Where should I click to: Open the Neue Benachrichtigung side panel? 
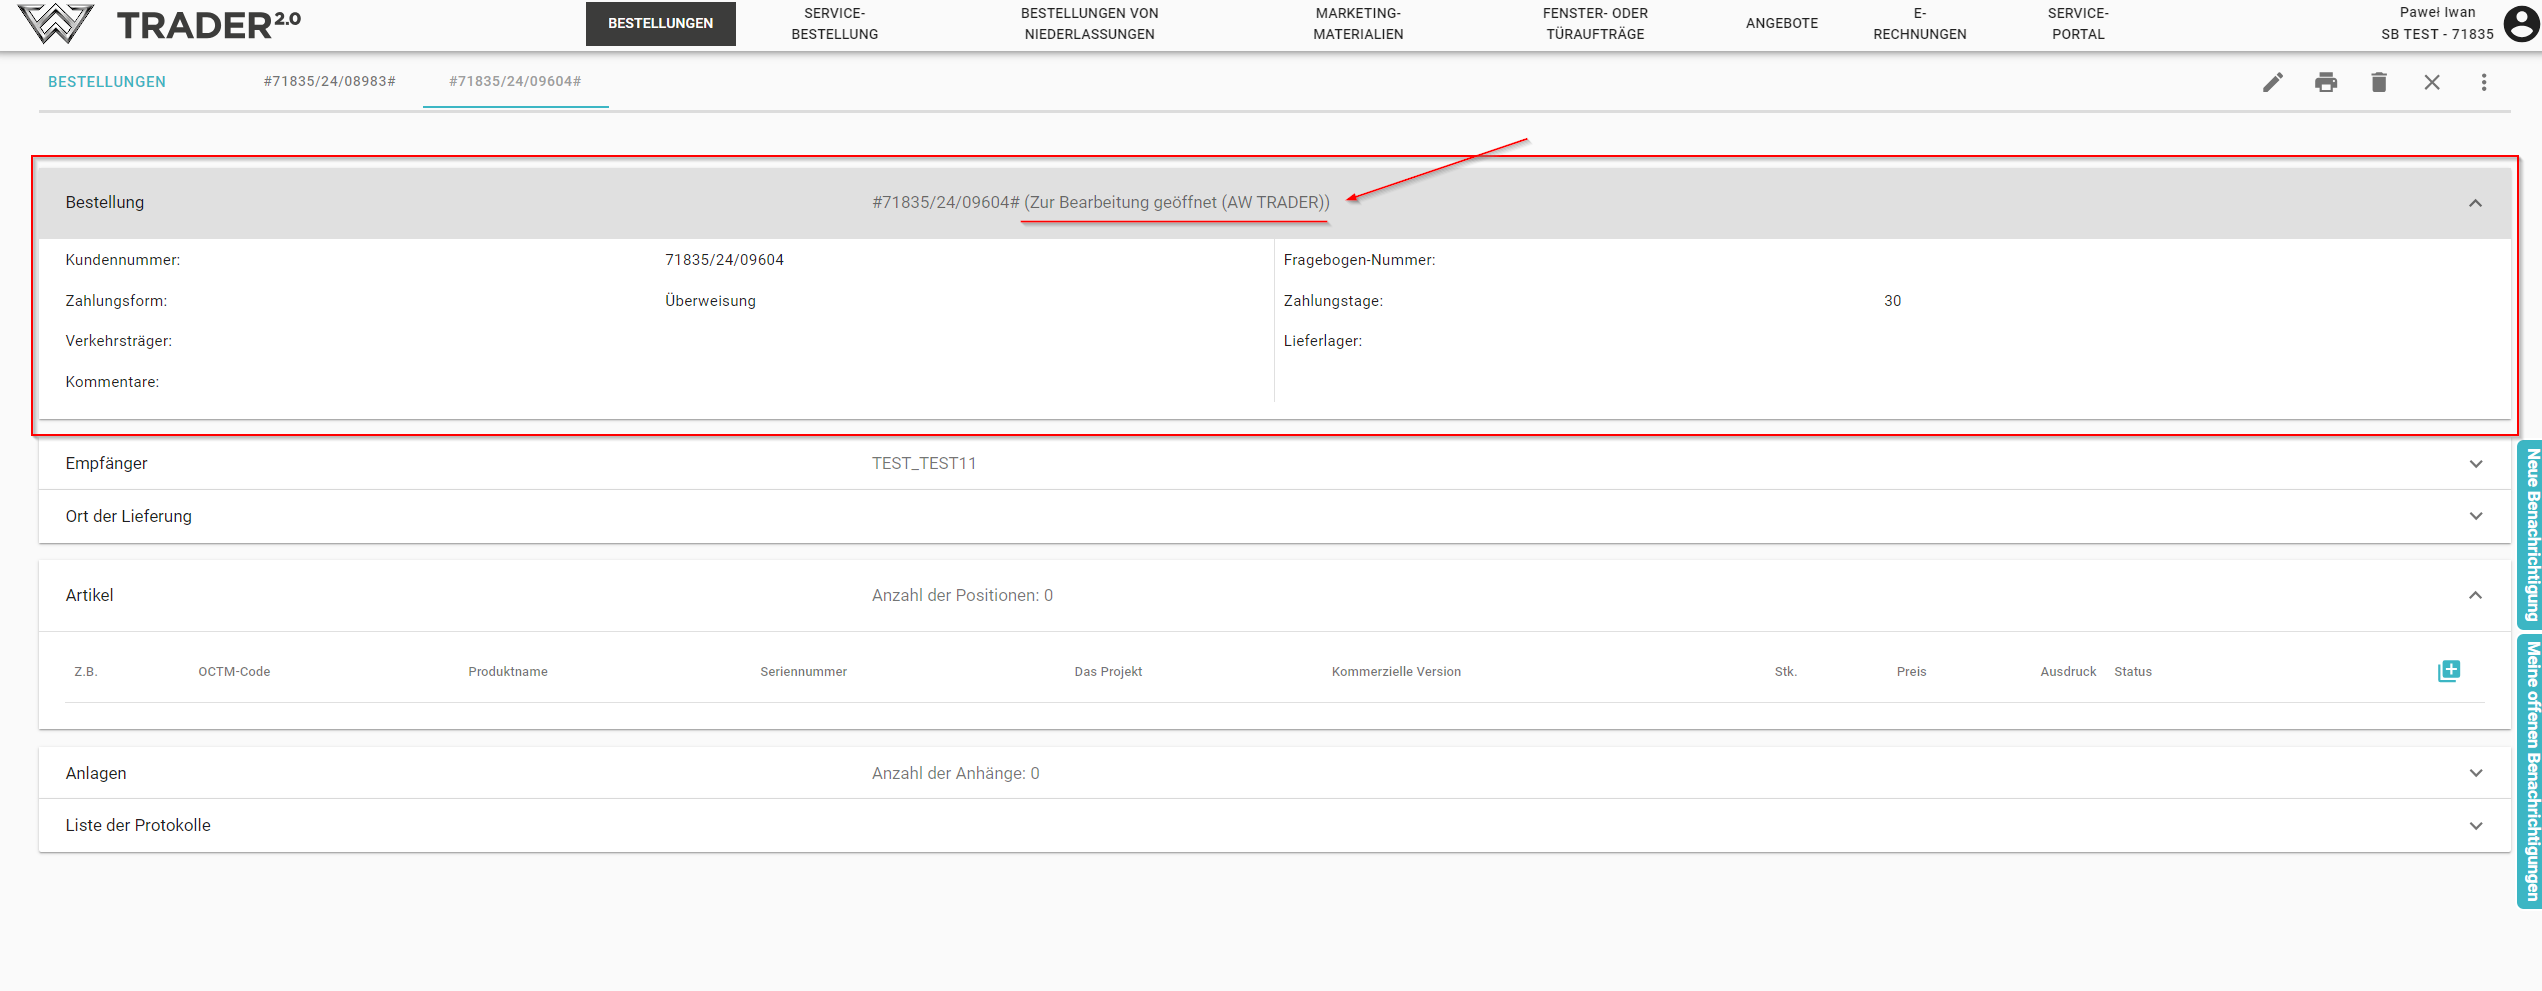point(2531,534)
